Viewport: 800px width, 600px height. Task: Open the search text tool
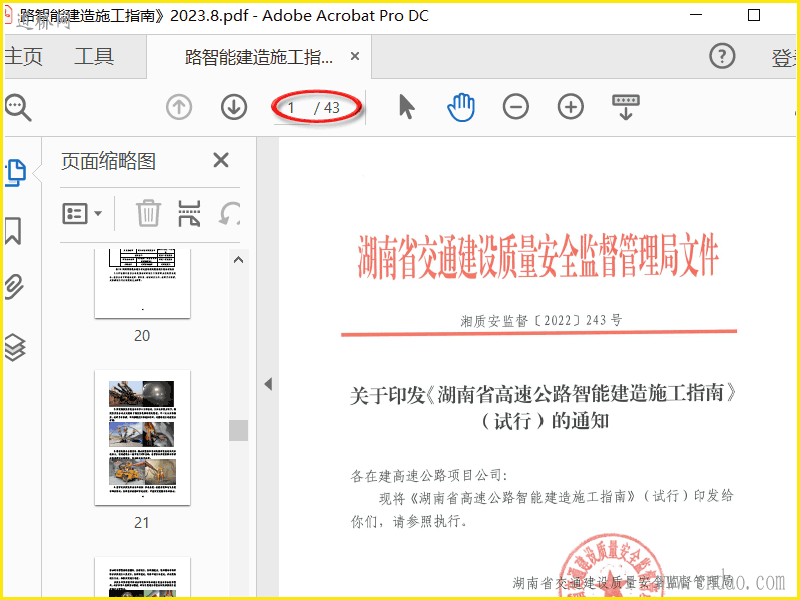pyautogui.click(x=18, y=108)
